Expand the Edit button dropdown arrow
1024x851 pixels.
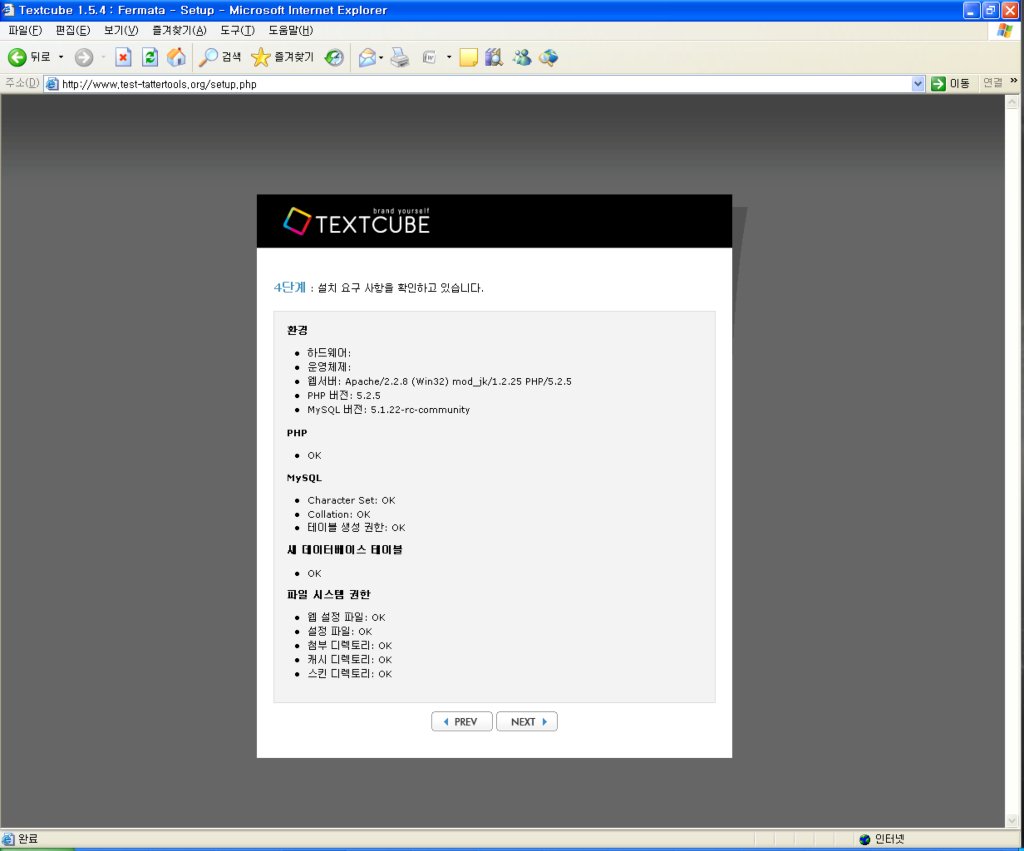[x=449, y=57]
